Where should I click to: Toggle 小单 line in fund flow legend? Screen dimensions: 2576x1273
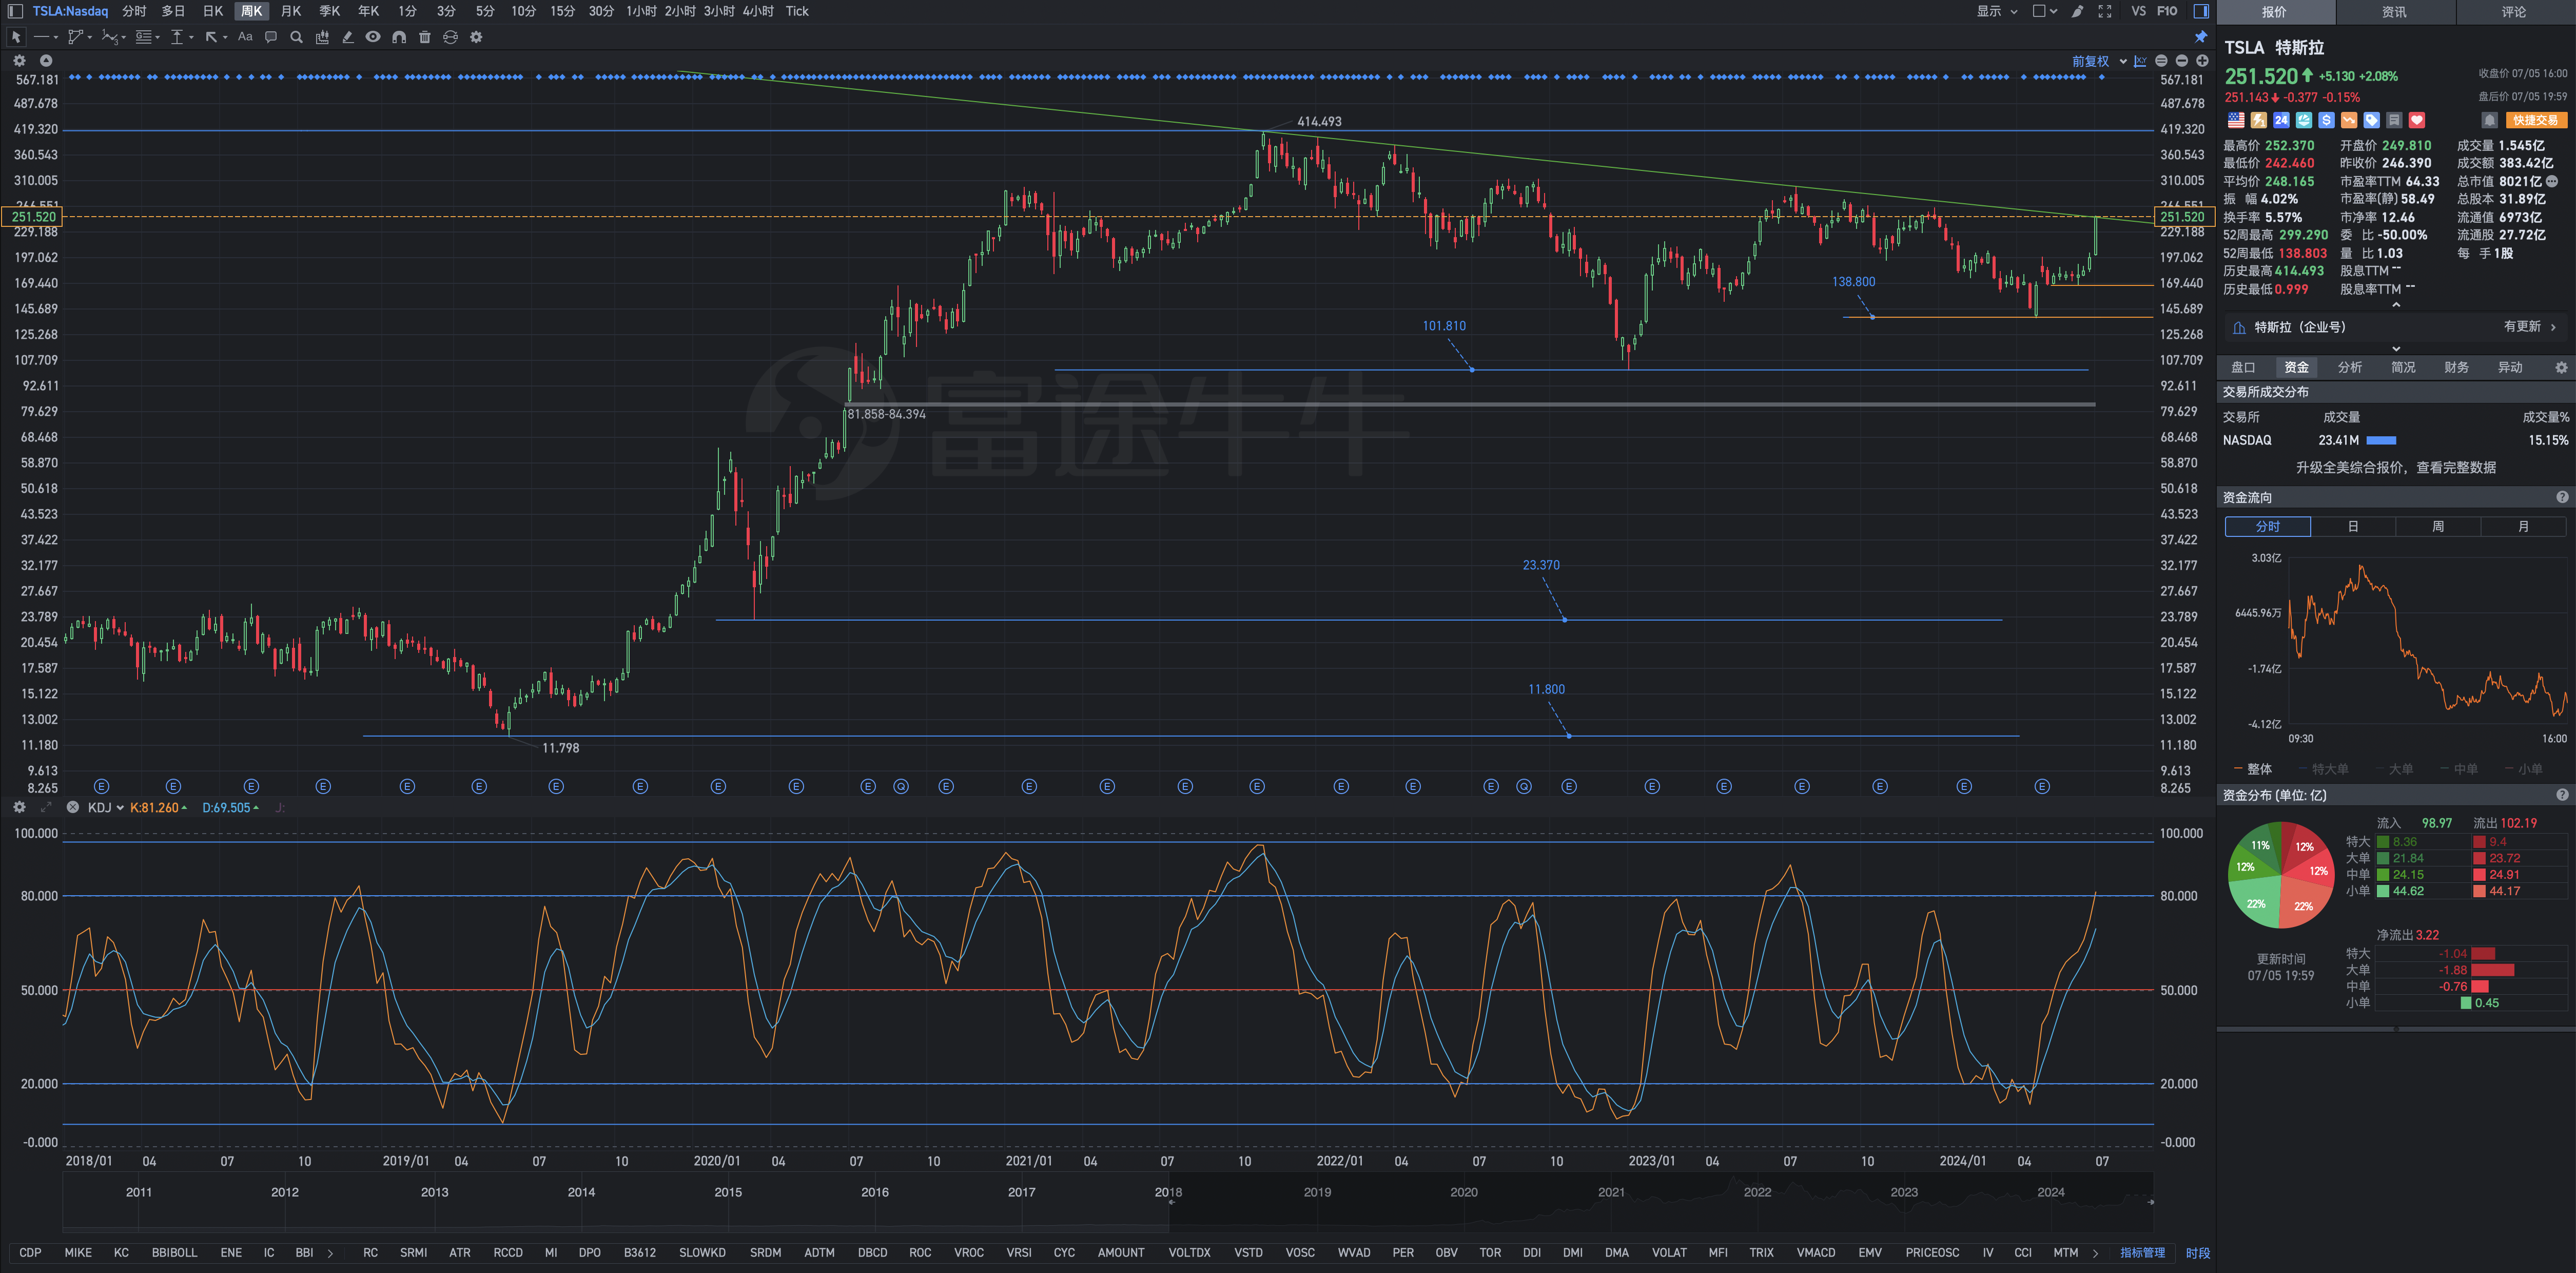pos(2523,769)
